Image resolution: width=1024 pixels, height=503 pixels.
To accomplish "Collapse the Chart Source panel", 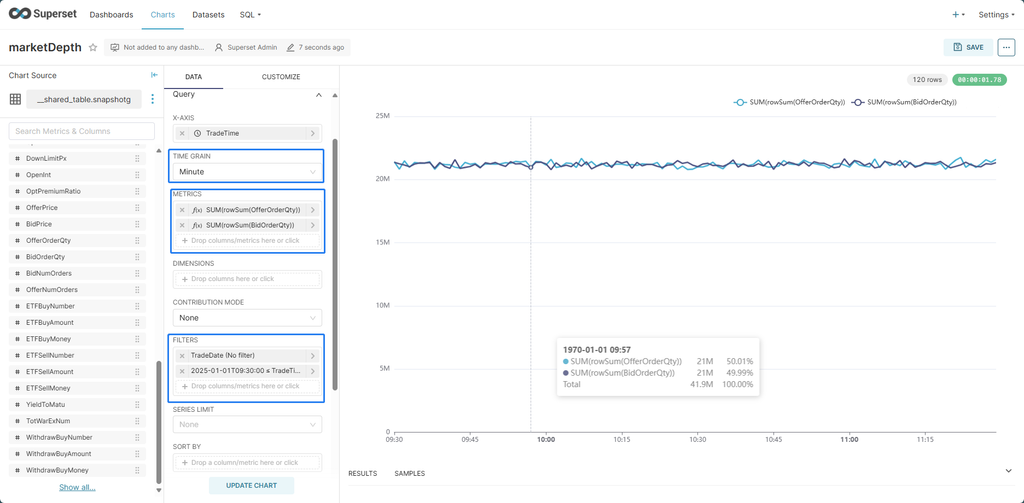I will 154,75.
